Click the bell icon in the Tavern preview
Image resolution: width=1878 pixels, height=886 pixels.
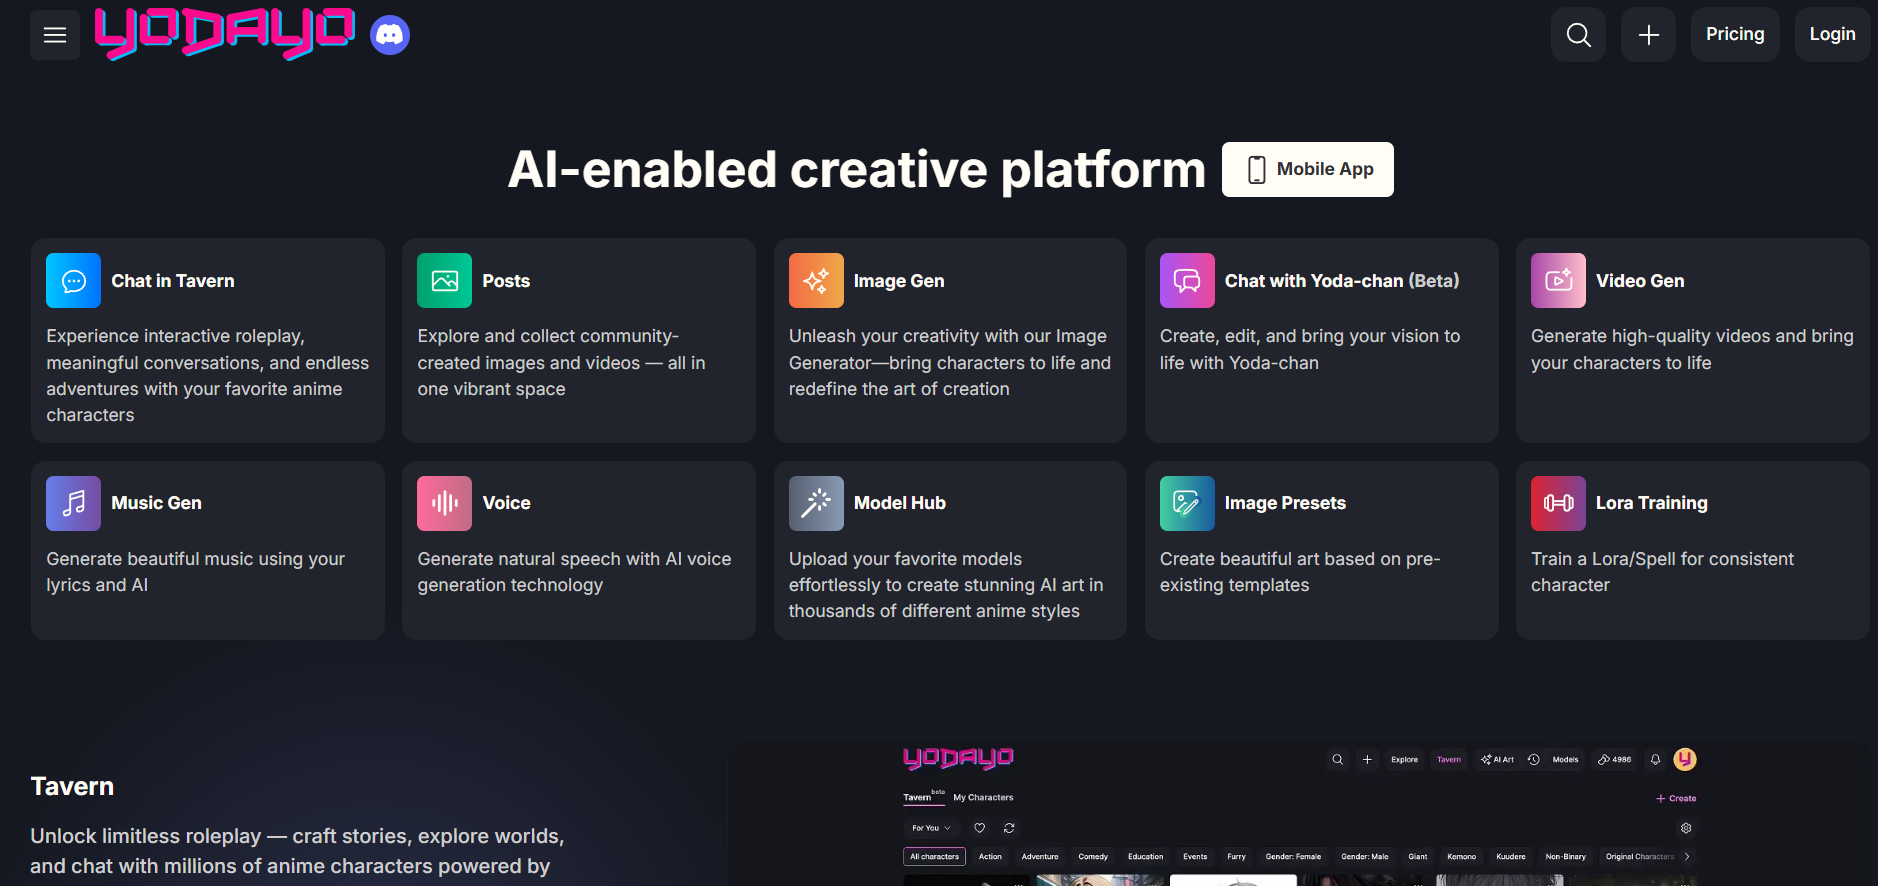1656,760
